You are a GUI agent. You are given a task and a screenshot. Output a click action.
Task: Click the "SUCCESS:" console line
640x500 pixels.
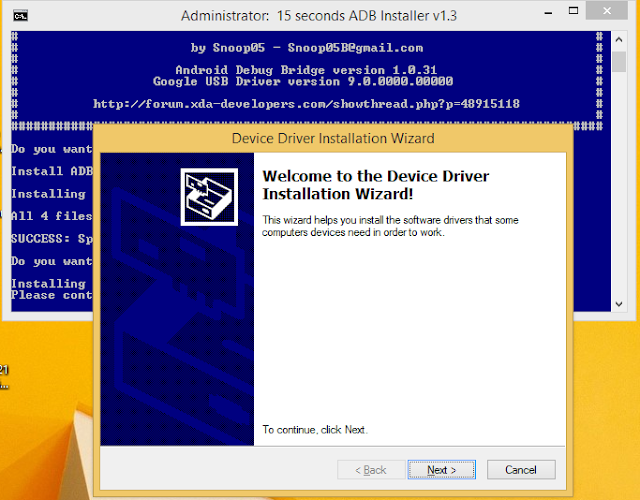[x=52, y=238]
